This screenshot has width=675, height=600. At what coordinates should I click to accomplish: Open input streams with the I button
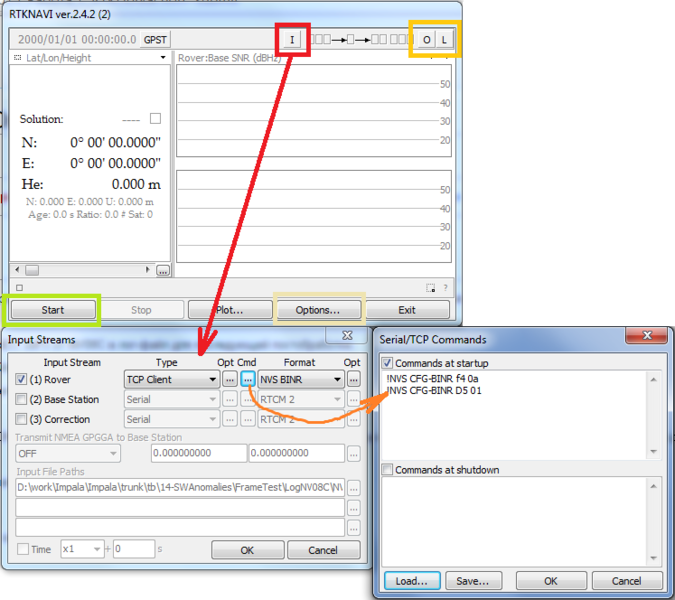click(x=292, y=39)
